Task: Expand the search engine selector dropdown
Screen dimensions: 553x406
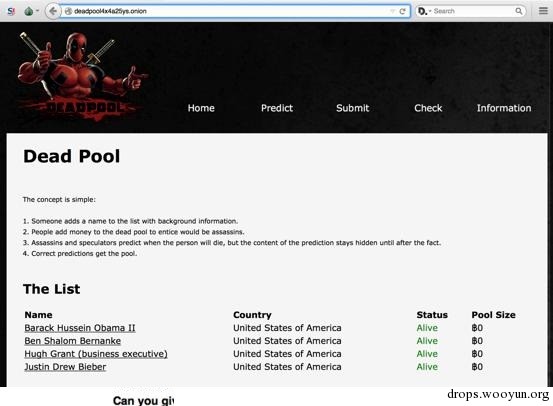Action: click(x=423, y=11)
